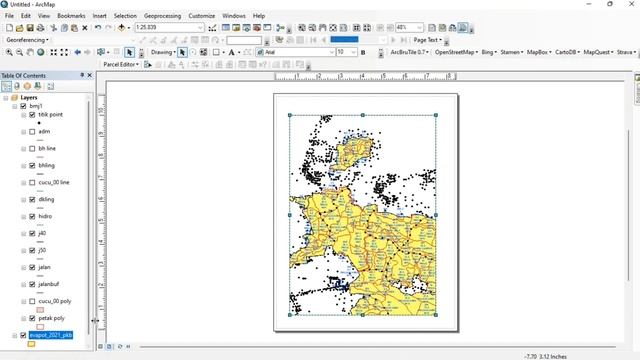This screenshot has width=640, height=360.
Task: Select the Pan hand tool
Action: click(30, 52)
